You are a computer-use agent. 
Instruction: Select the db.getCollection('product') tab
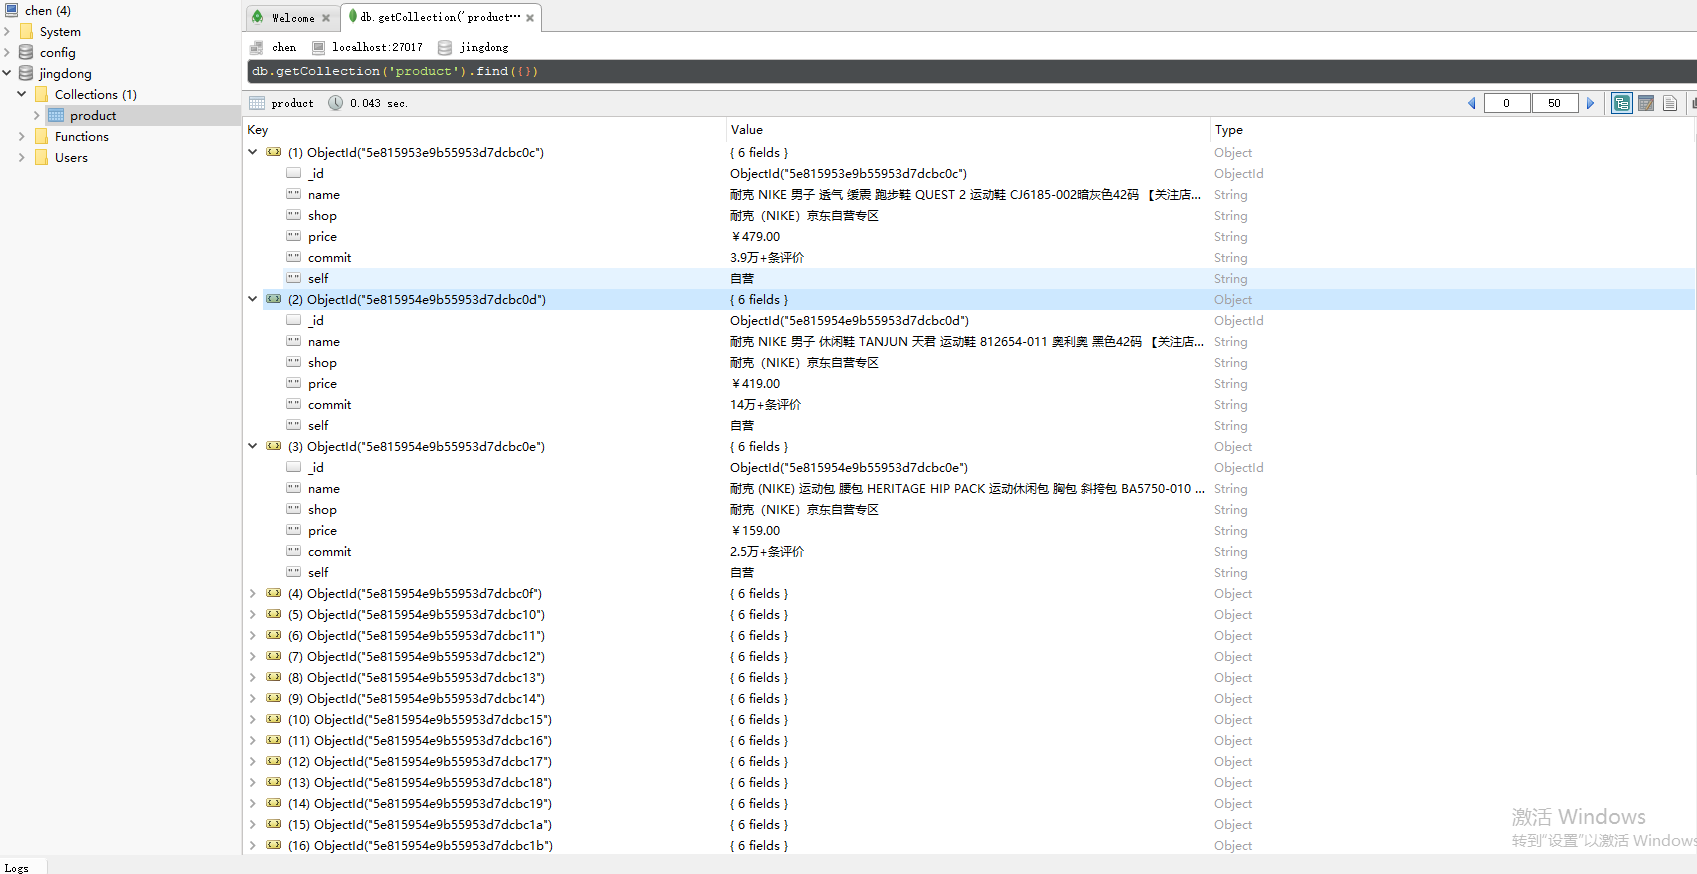click(x=441, y=18)
